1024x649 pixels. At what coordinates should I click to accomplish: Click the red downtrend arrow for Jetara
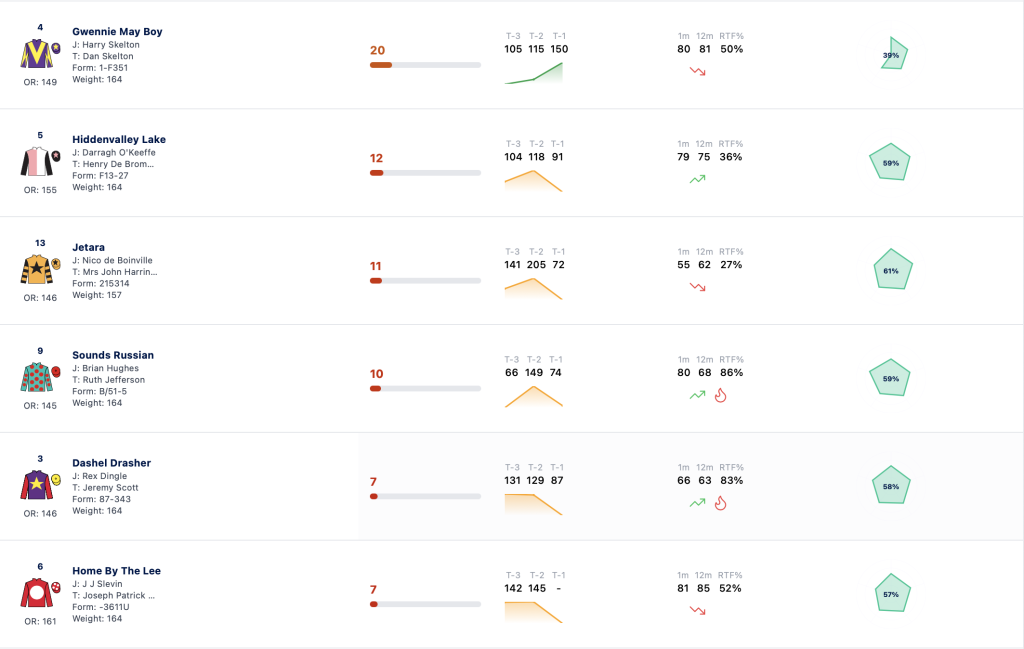pyautogui.click(x=697, y=287)
